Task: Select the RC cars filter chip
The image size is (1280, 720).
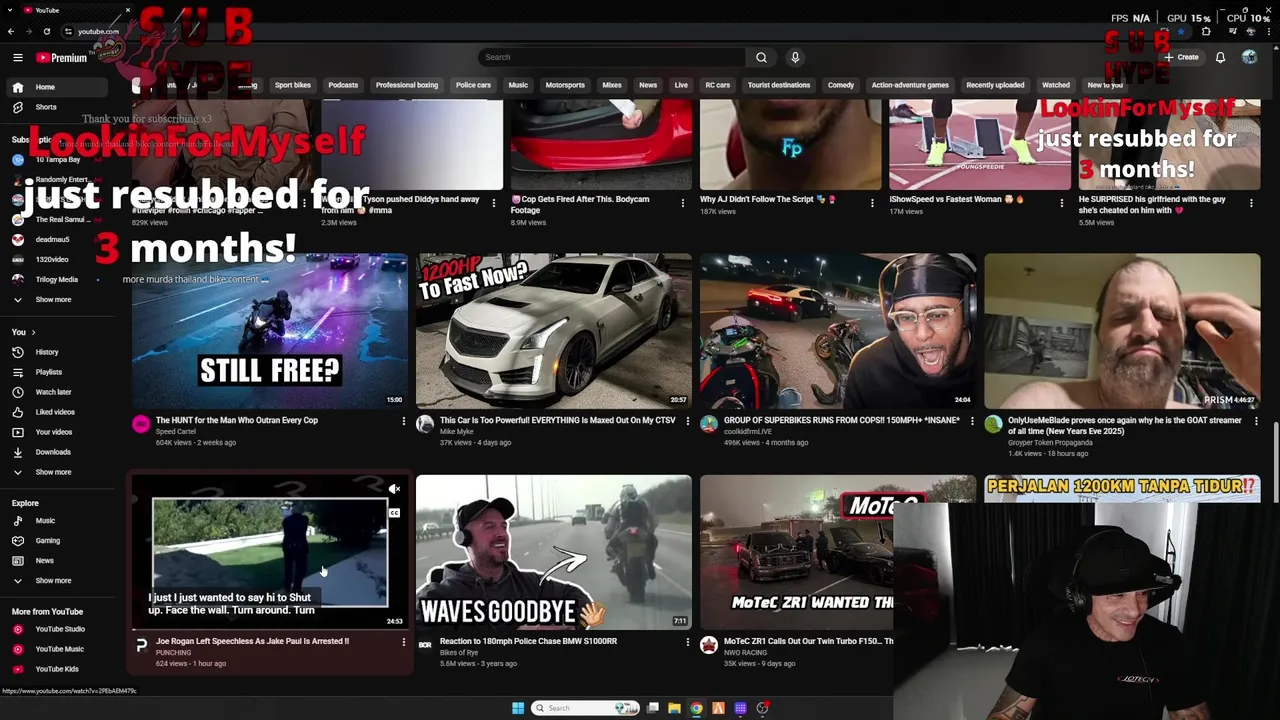Action: [x=718, y=86]
